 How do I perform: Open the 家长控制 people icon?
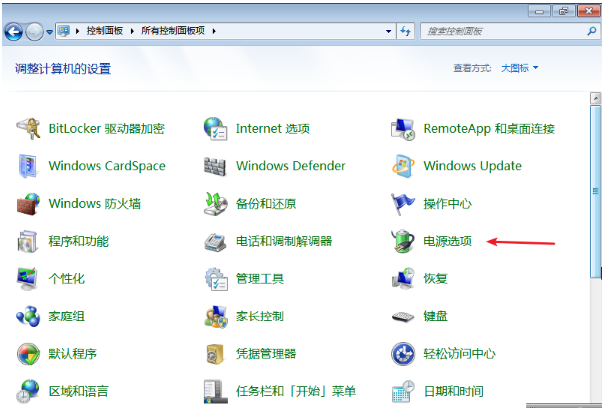tap(215, 317)
